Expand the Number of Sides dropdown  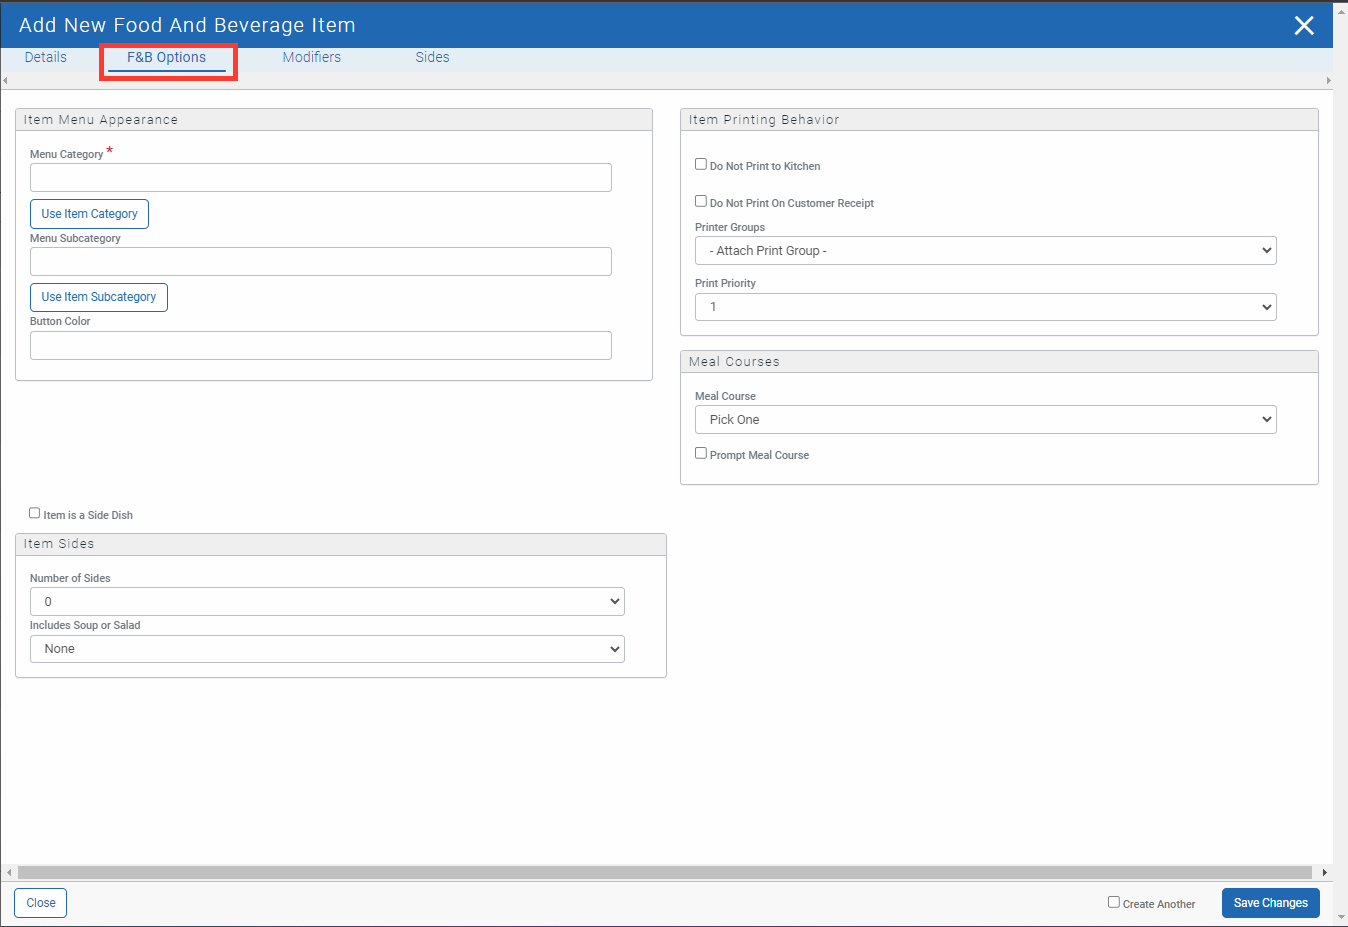click(327, 602)
